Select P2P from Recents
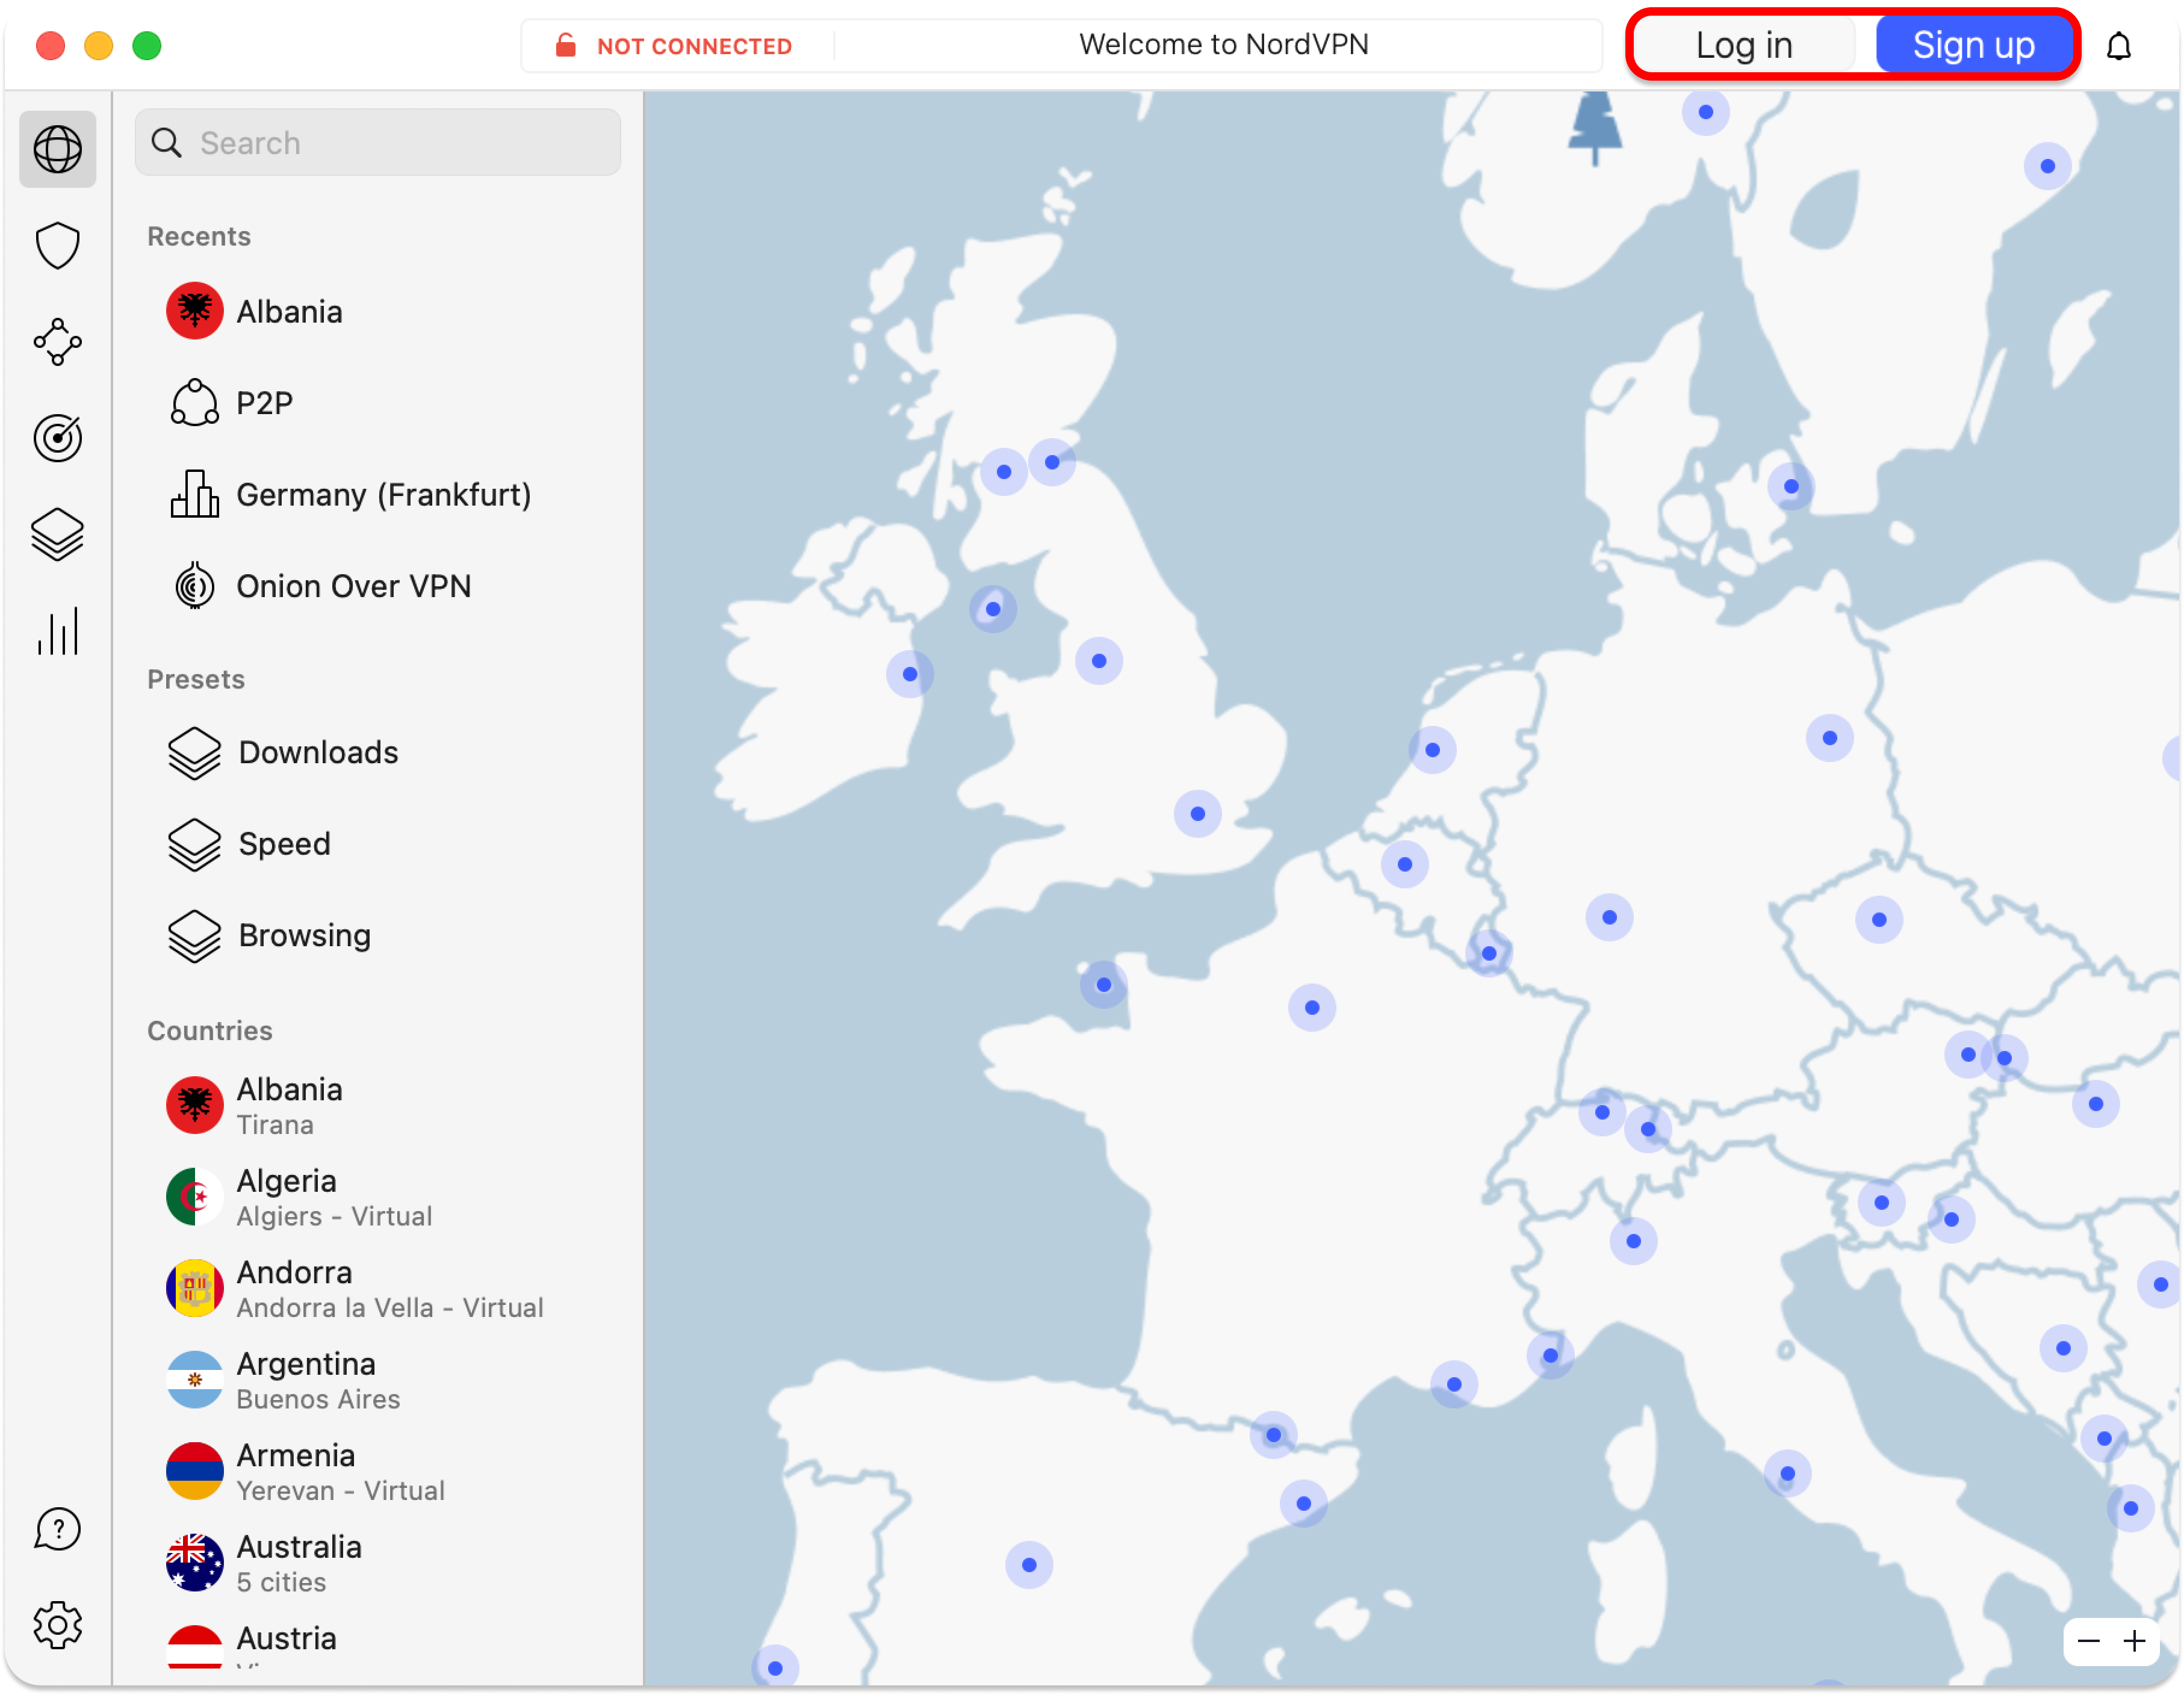 coord(264,403)
